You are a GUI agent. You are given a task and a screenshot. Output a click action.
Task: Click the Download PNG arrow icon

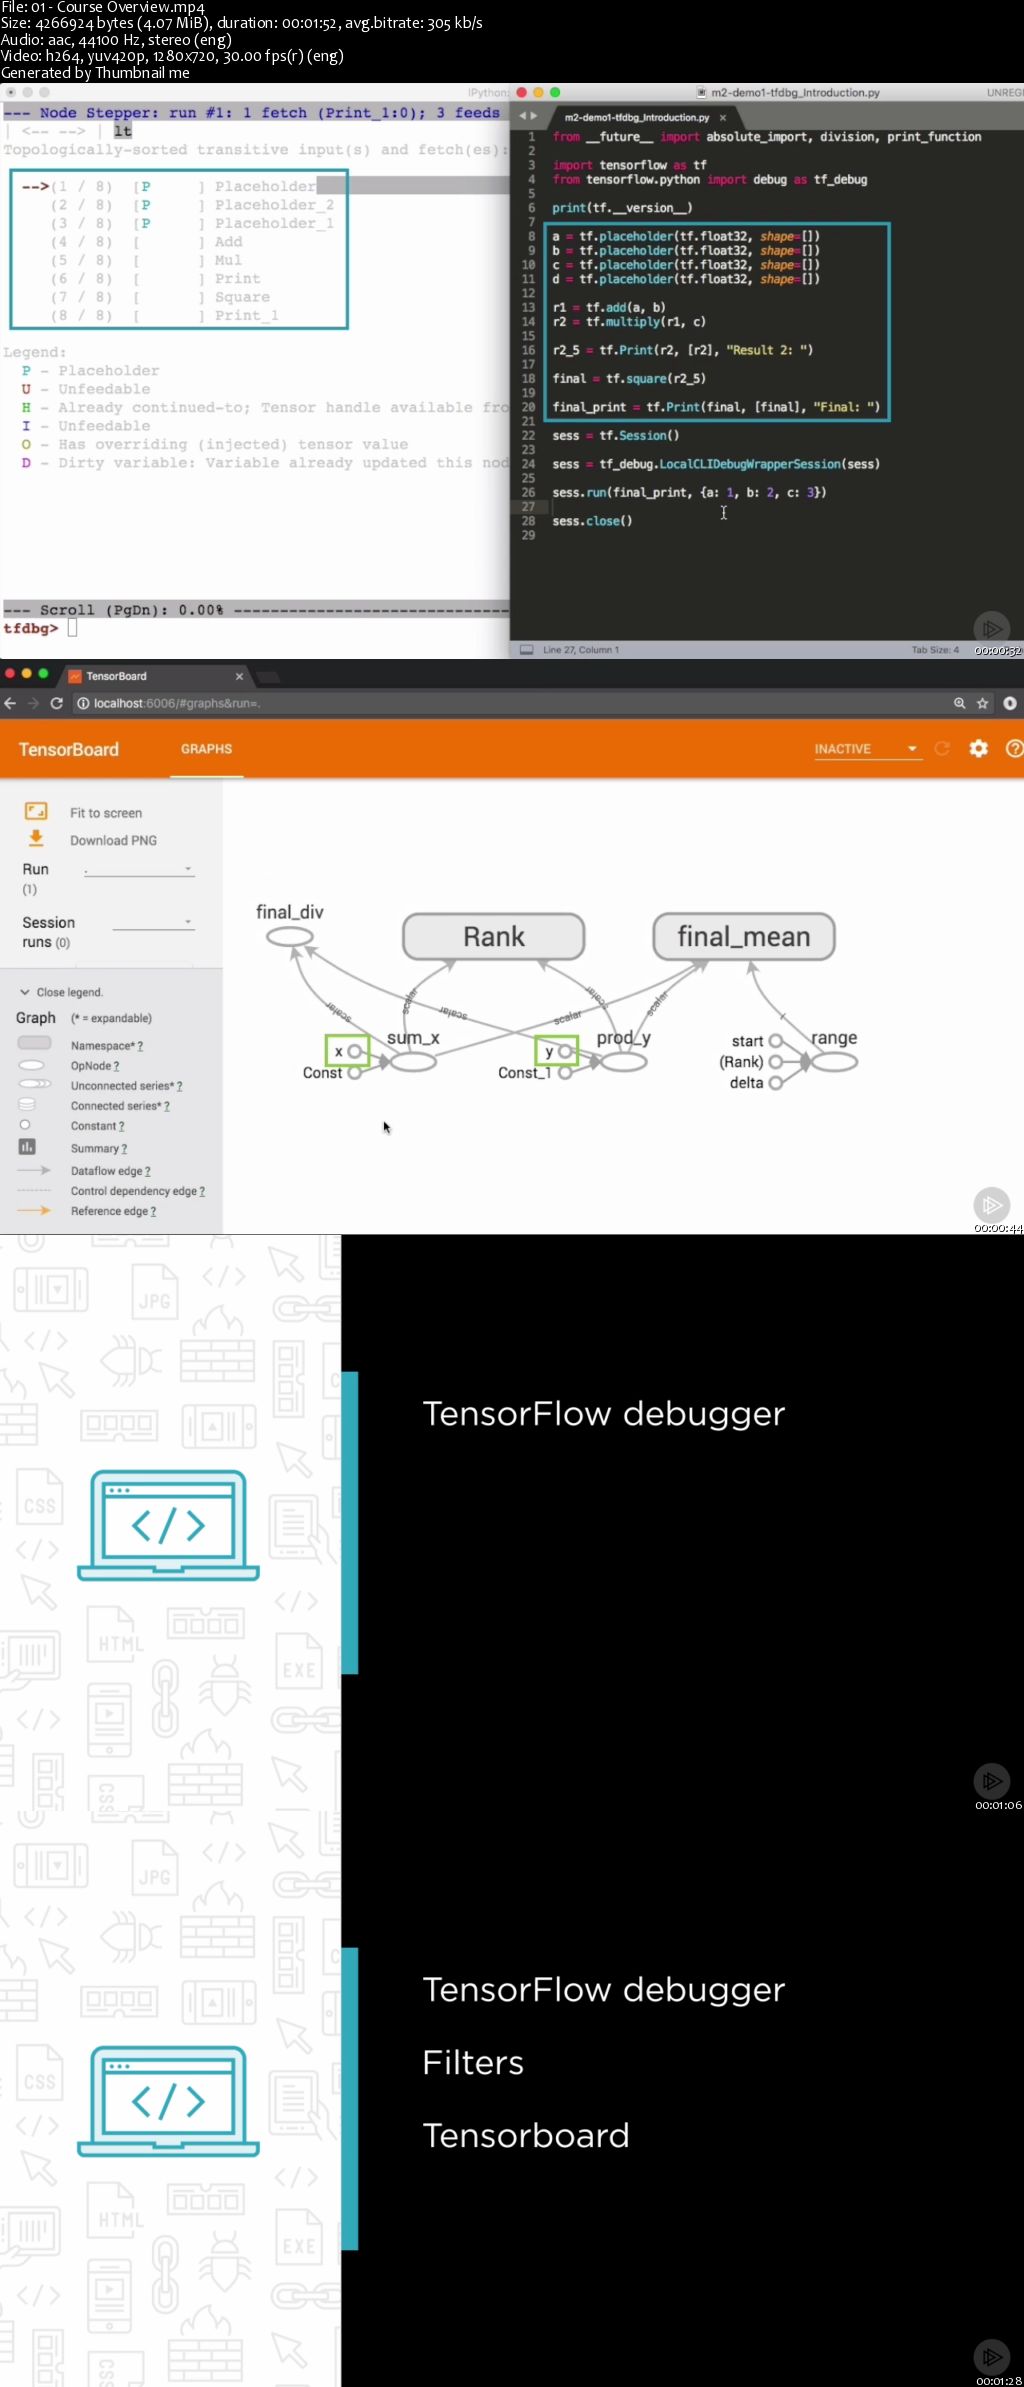[36, 838]
